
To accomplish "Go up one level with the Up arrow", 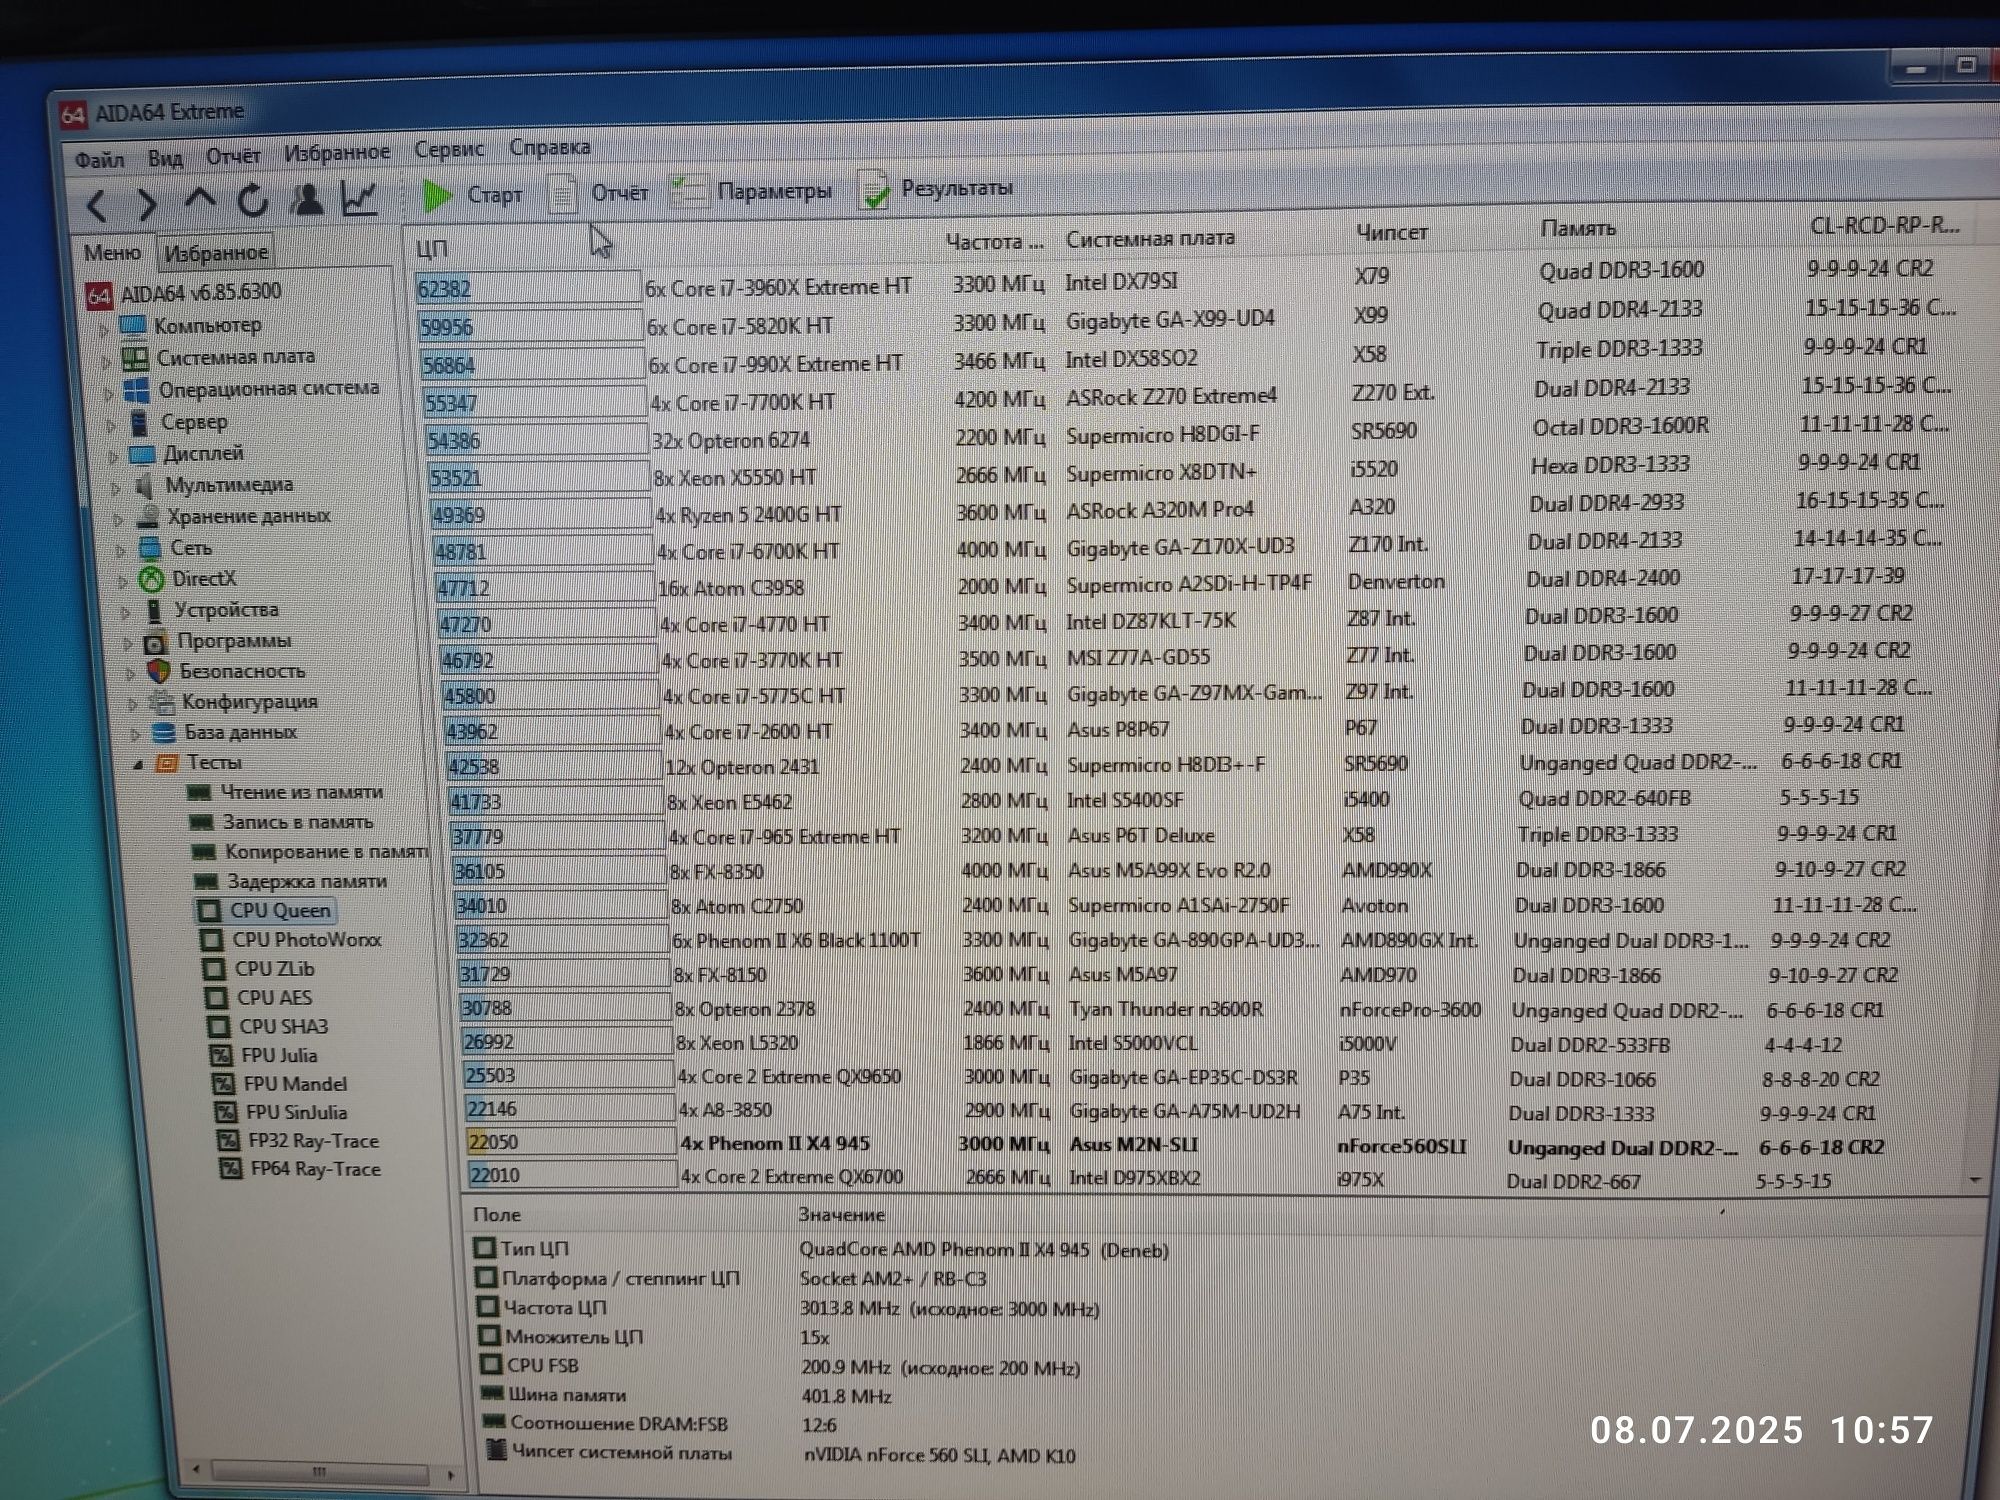I will tap(200, 199).
